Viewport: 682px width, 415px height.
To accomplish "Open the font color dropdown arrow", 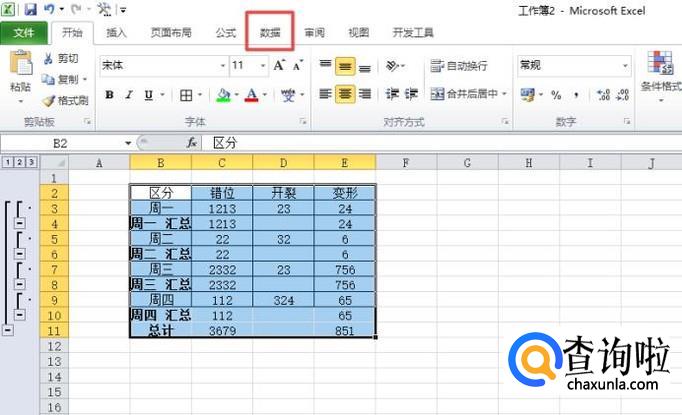I will tap(264, 94).
